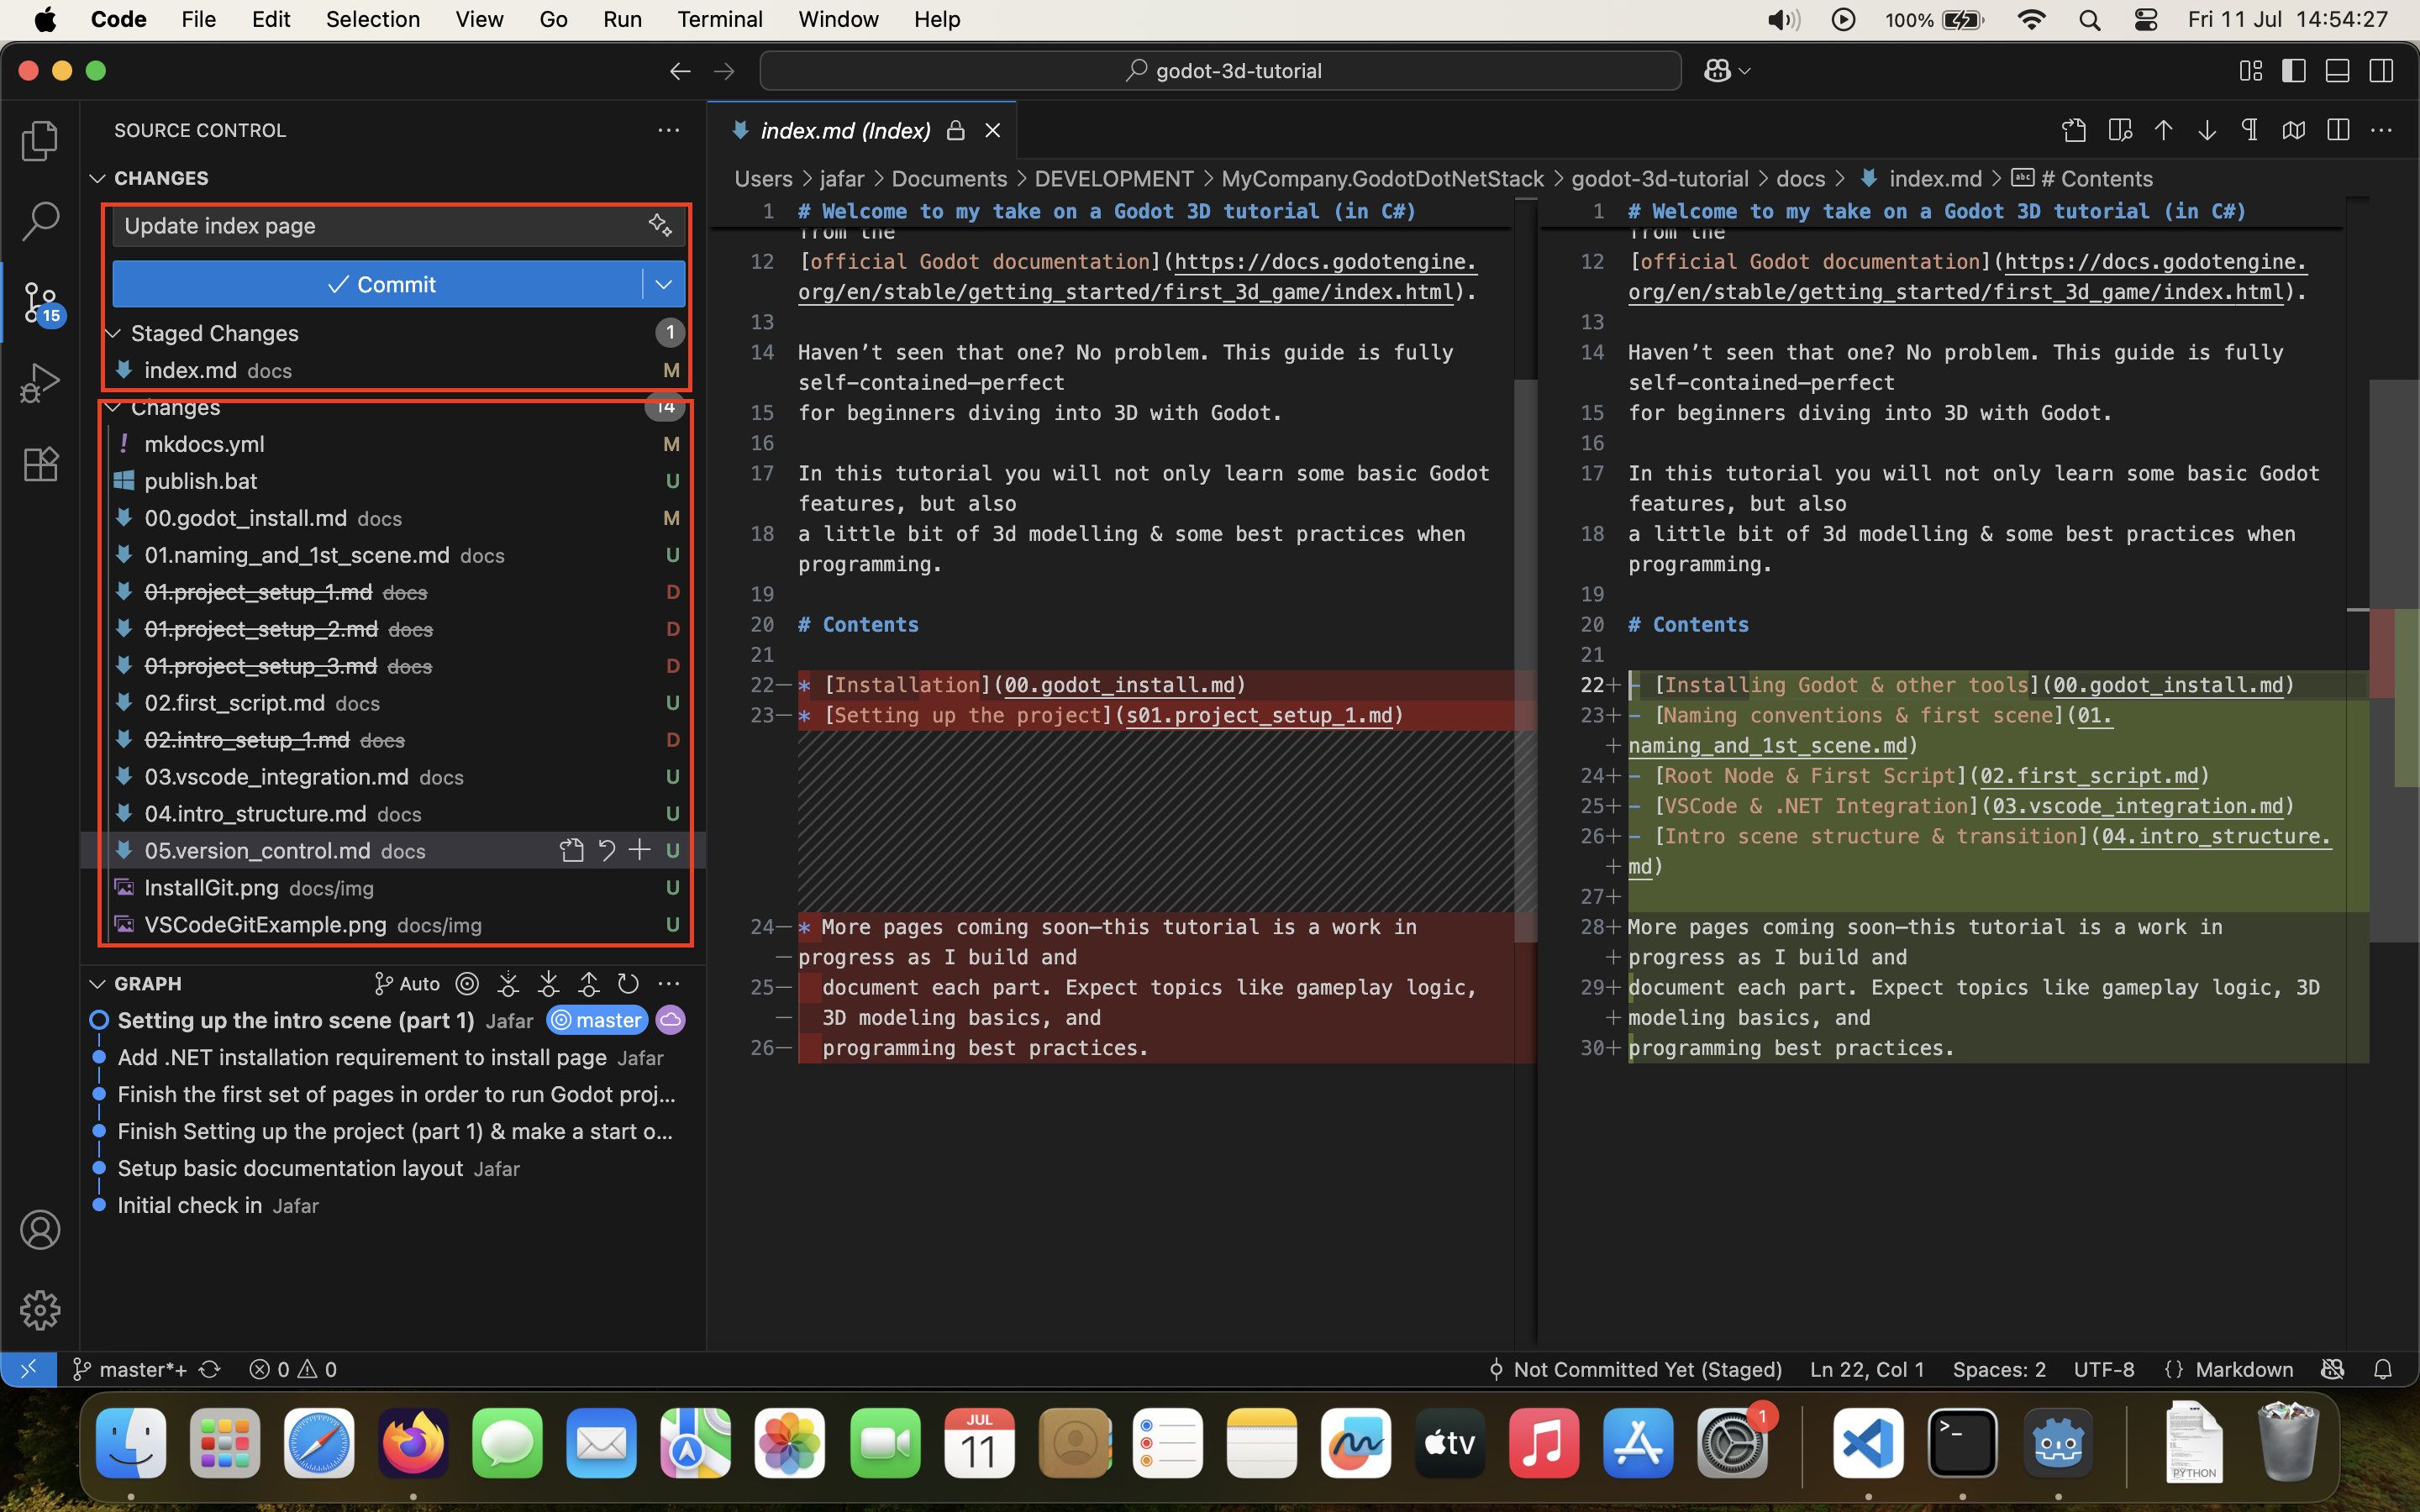Screen dimensions: 2420x1512
Task: Open the Commit button dropdown arrow
Action: point(664,285)
